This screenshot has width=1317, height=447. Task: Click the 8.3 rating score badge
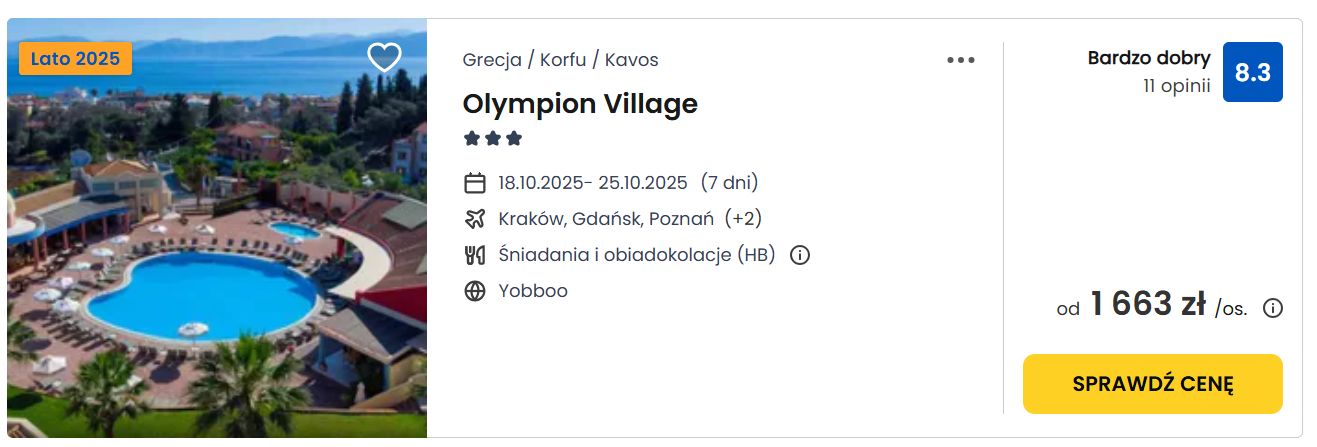point(1253,72)
